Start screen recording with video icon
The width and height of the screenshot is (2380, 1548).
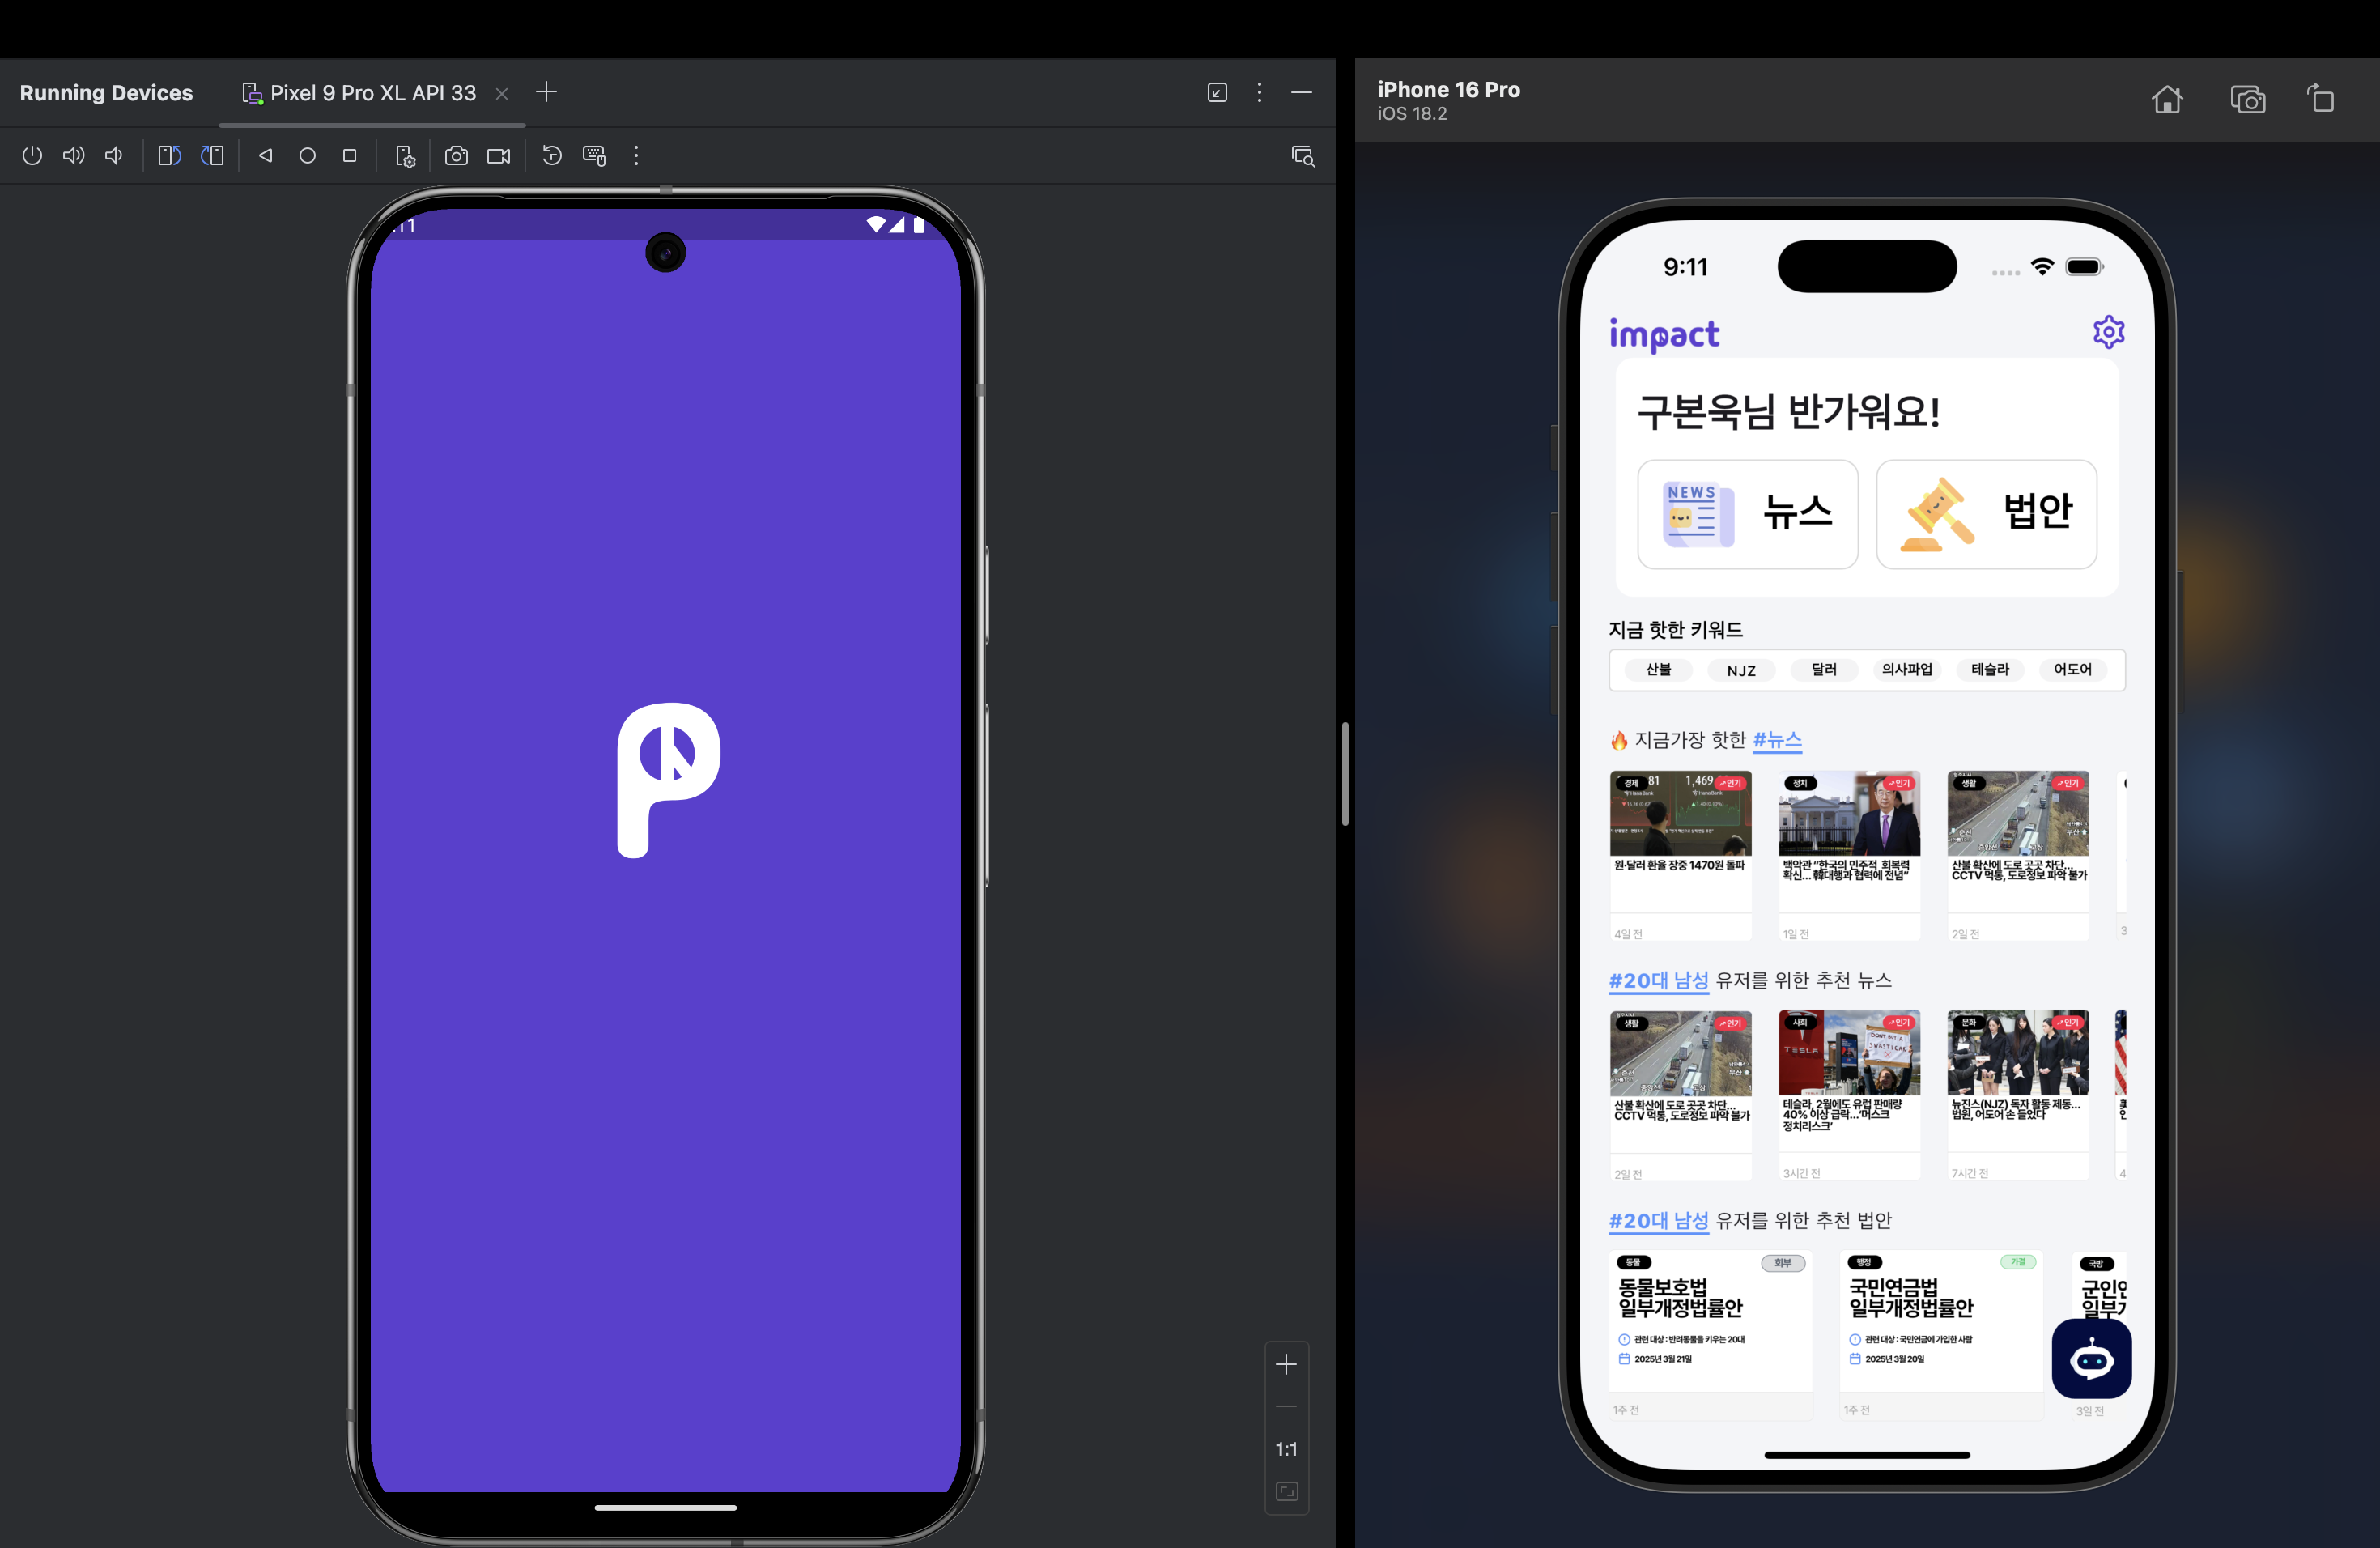coord(498,156)
